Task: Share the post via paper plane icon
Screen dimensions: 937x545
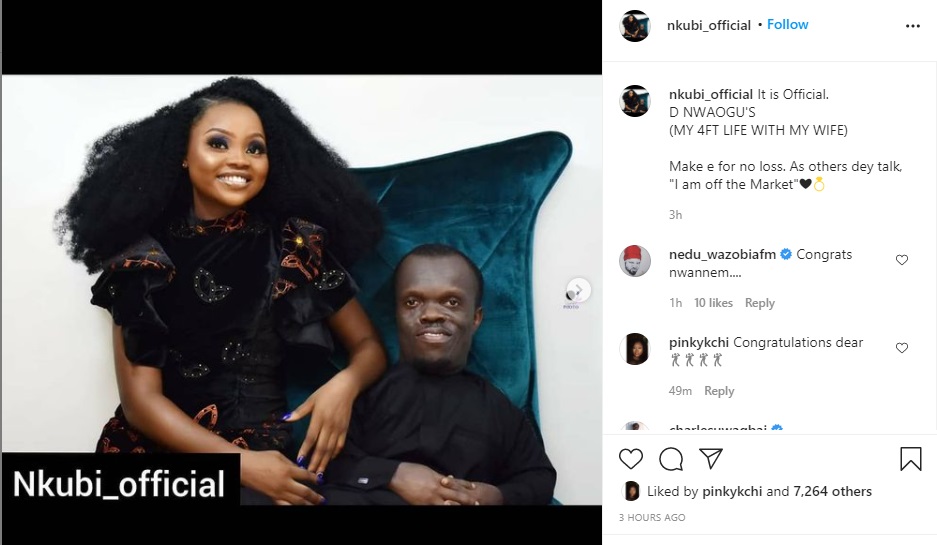Action: point(711,458)
